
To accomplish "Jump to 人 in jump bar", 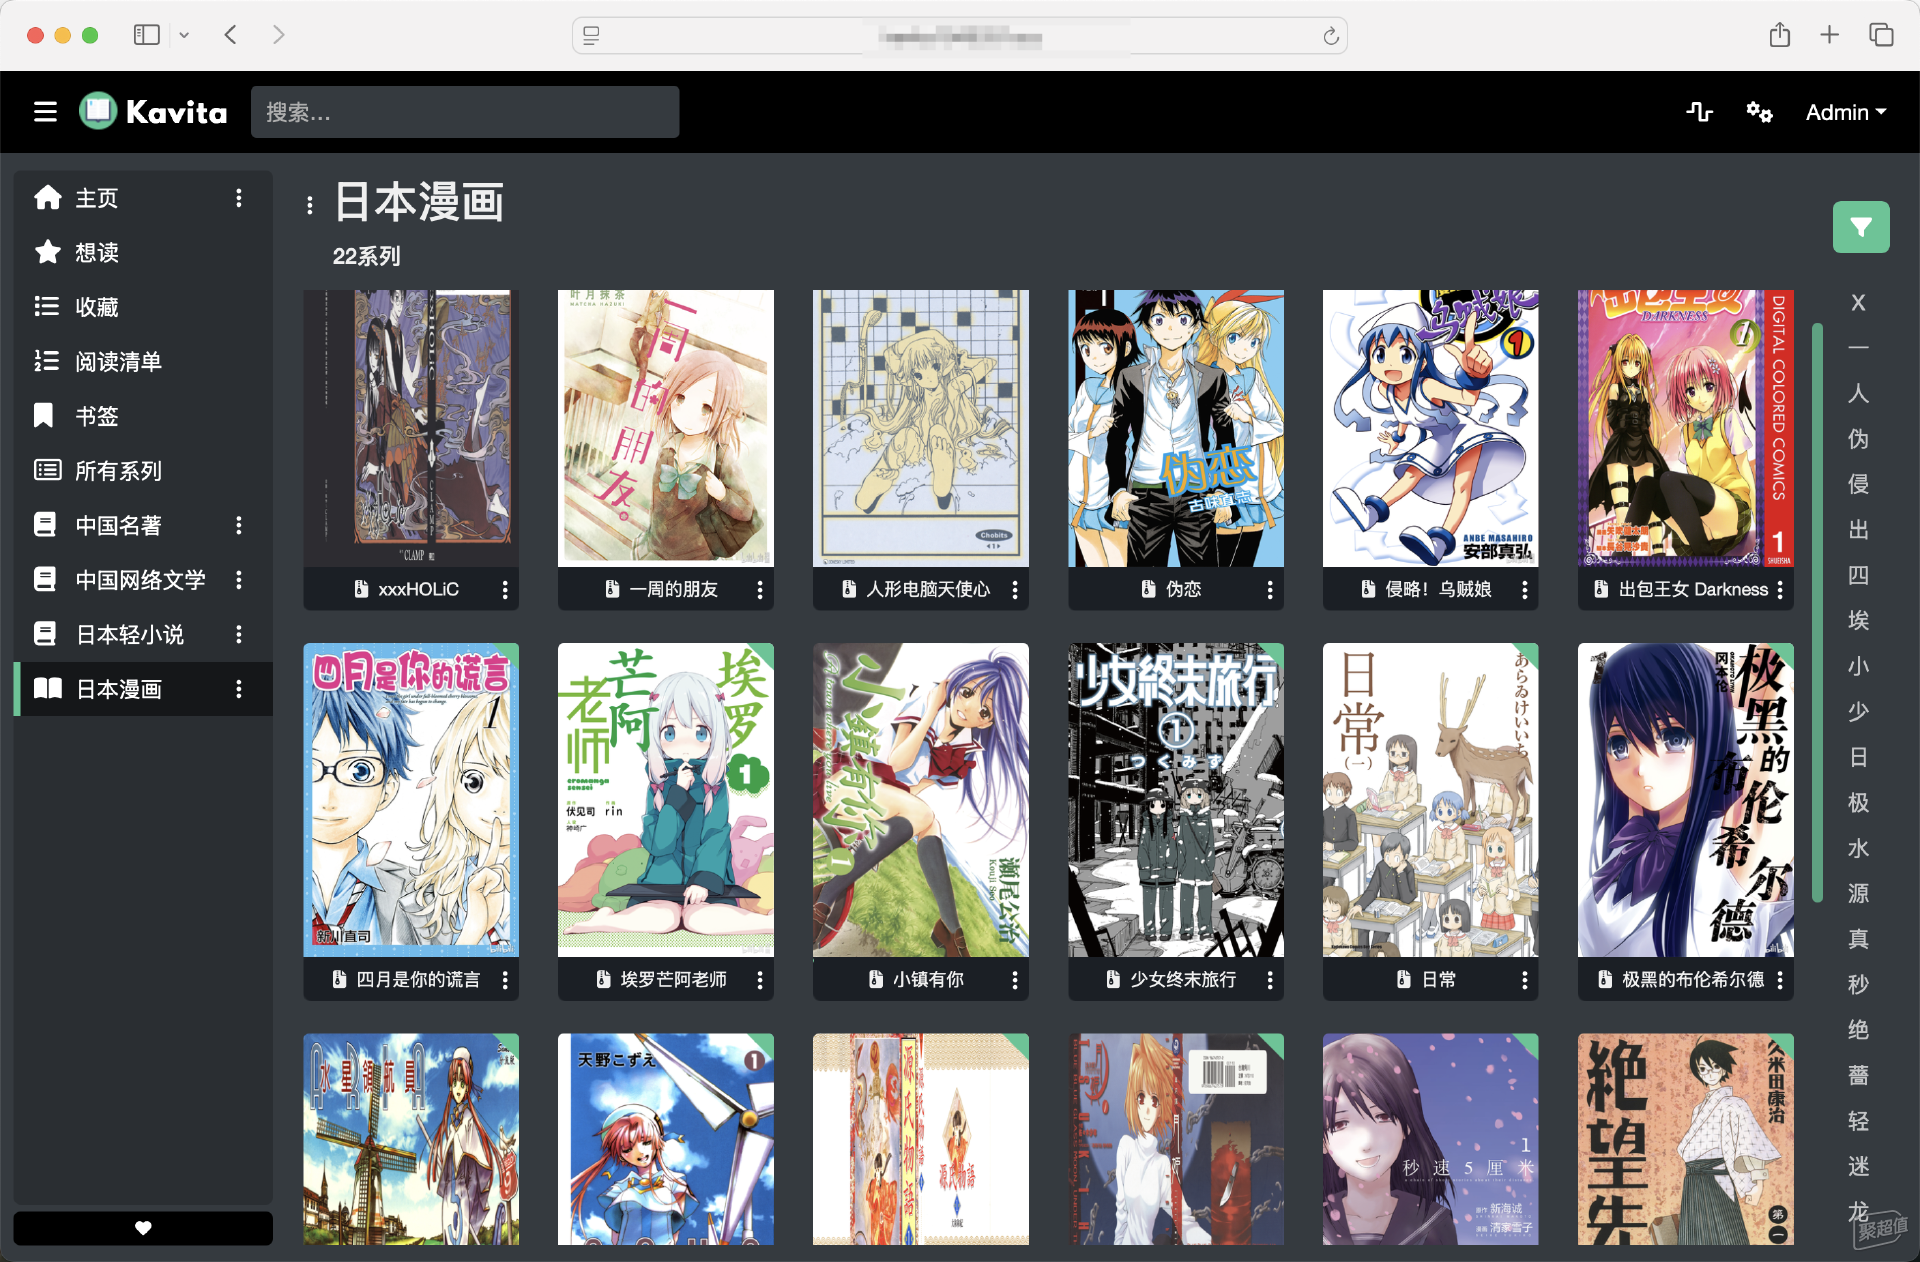I will click(1858, 394).
